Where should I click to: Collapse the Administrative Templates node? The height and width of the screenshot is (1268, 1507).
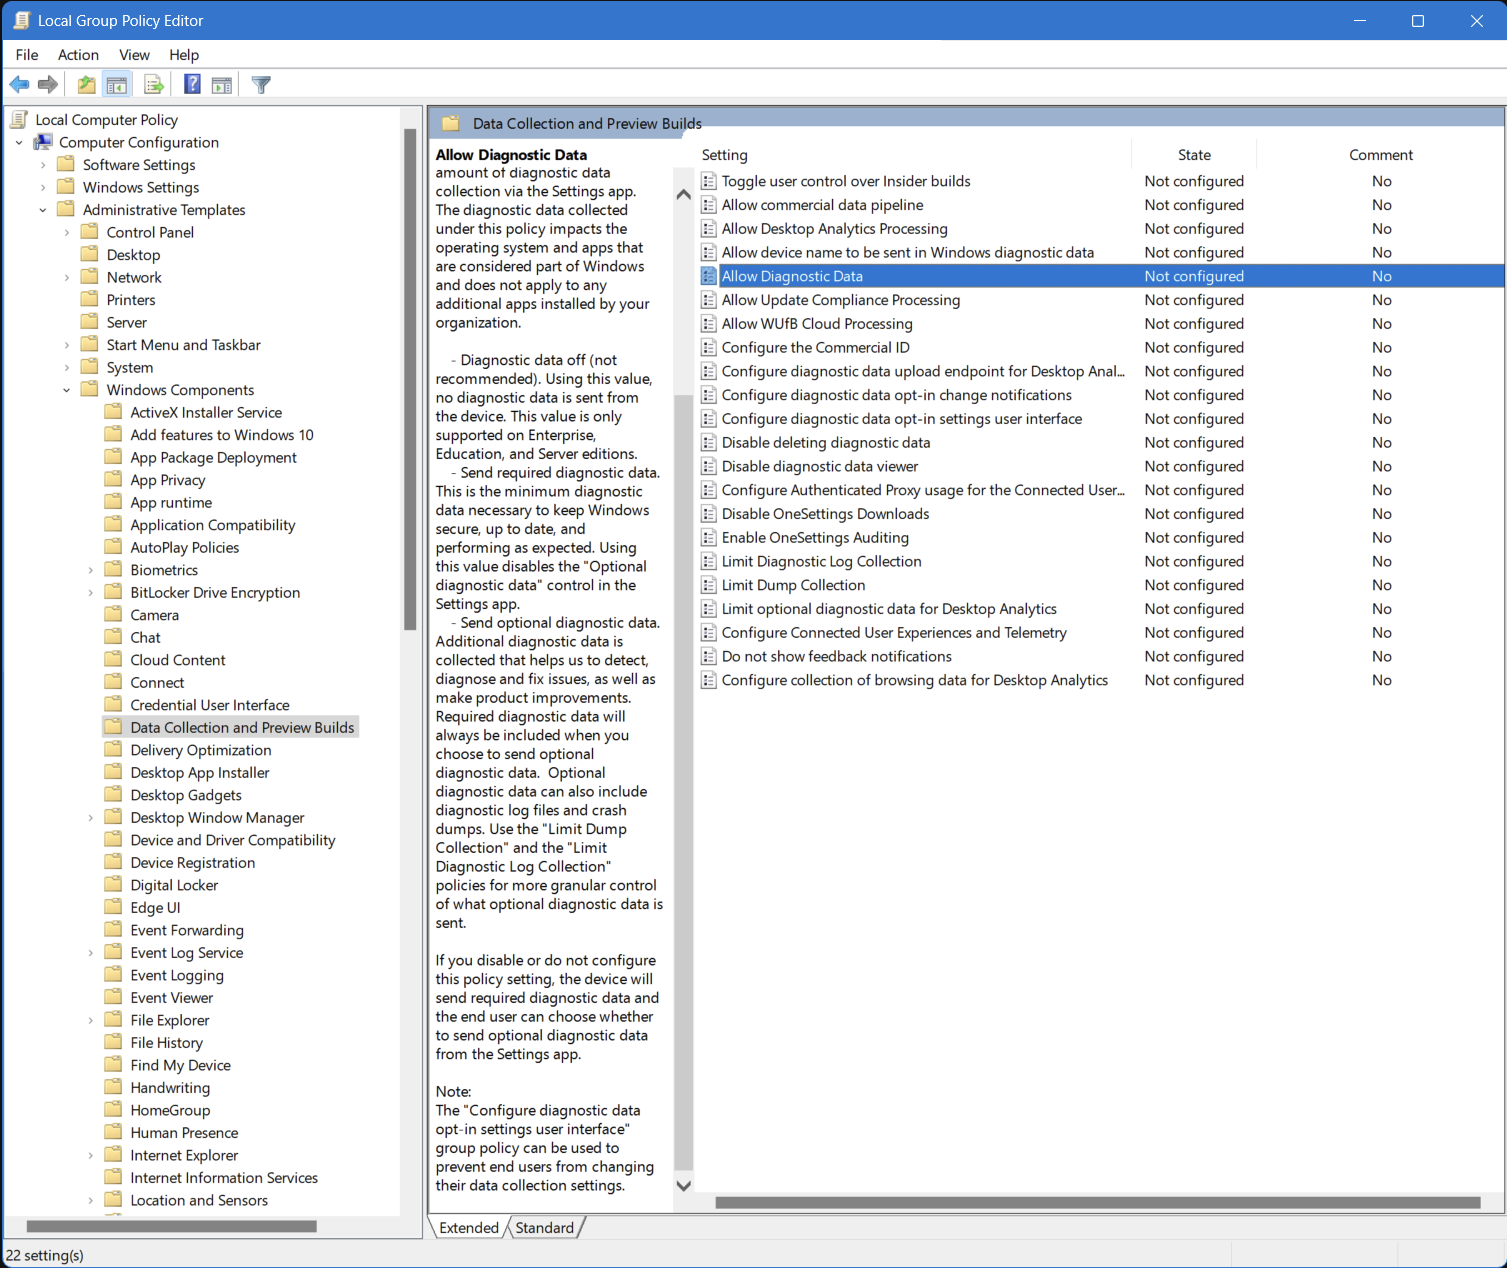click(43, 210)
